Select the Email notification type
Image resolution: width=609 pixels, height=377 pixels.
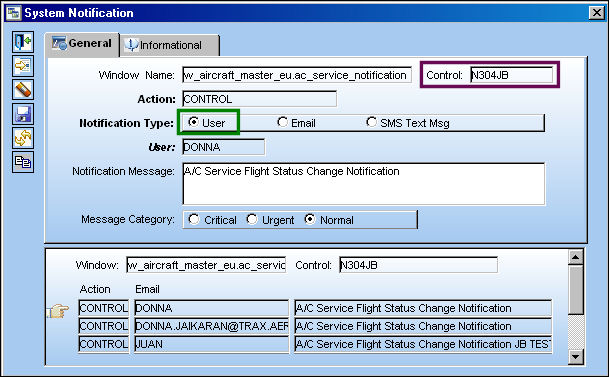[296, 123]
